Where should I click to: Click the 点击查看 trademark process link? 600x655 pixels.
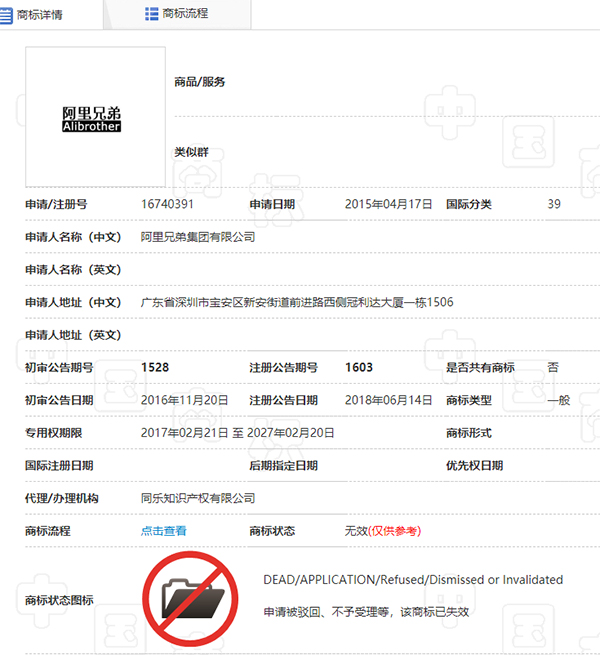coord(163,531)
